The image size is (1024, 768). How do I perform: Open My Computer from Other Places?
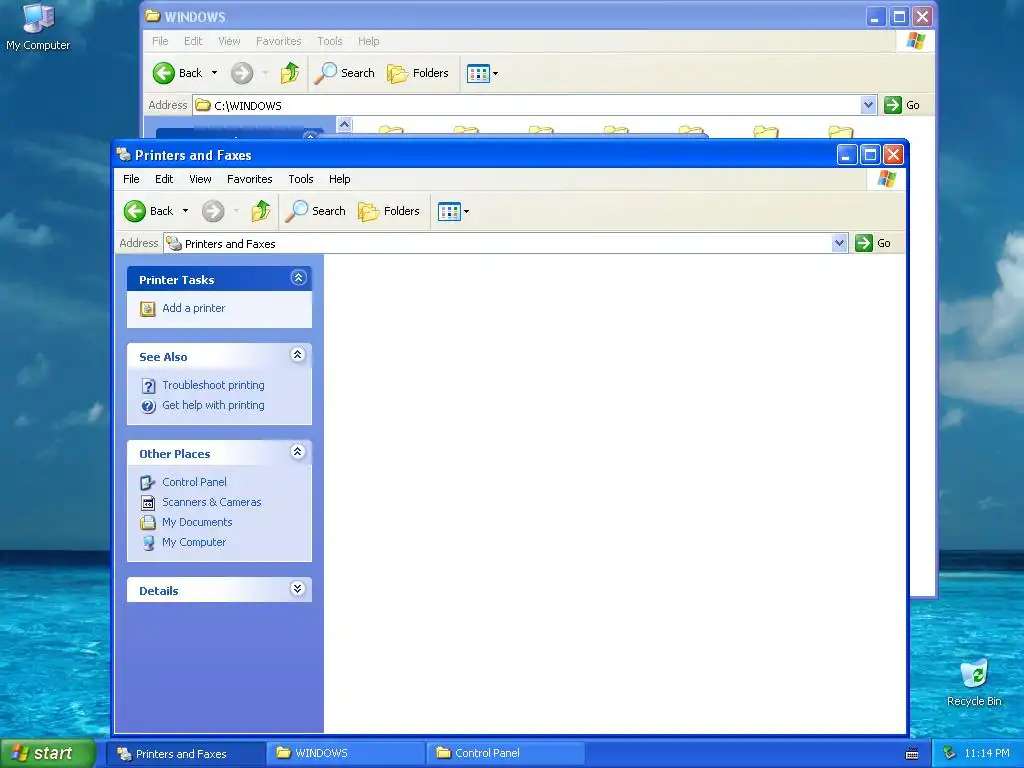[194, 542]
